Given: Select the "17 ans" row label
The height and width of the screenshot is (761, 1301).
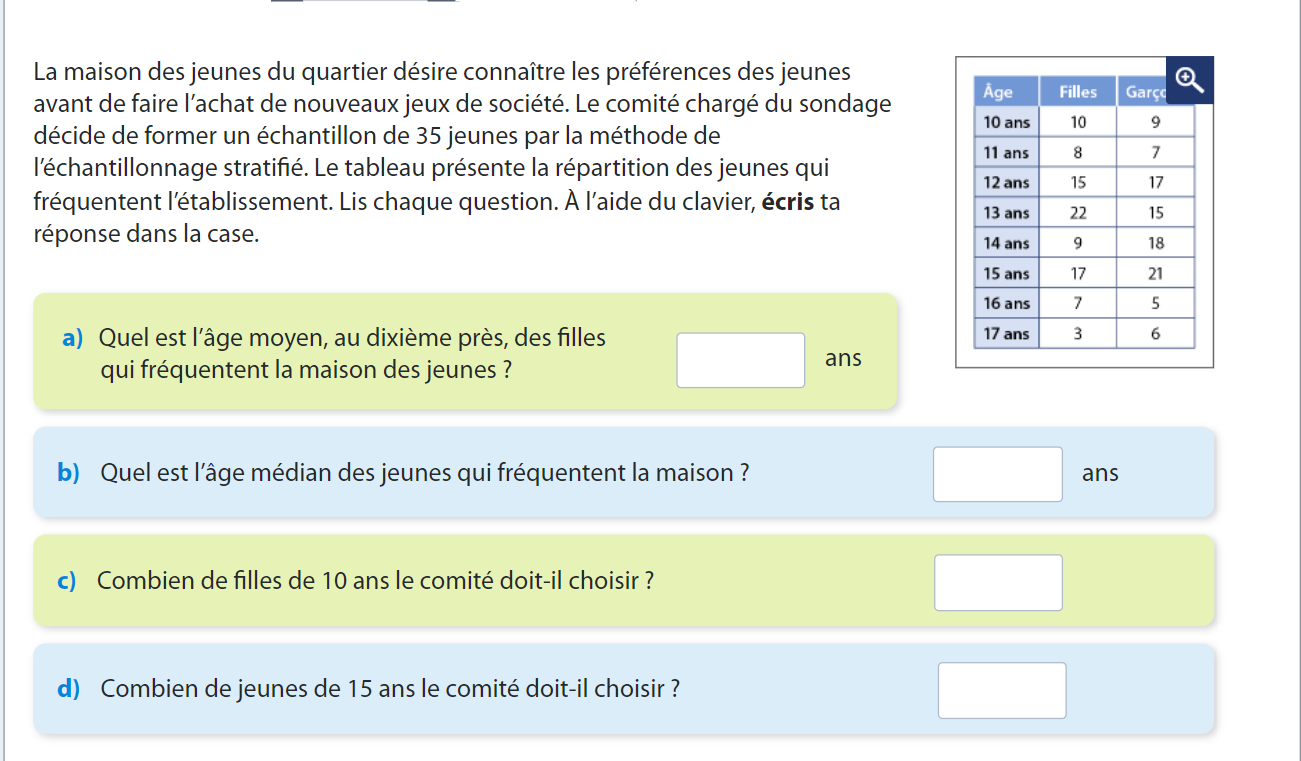Looking at the screenshot, I should (x=1006, y=334).
